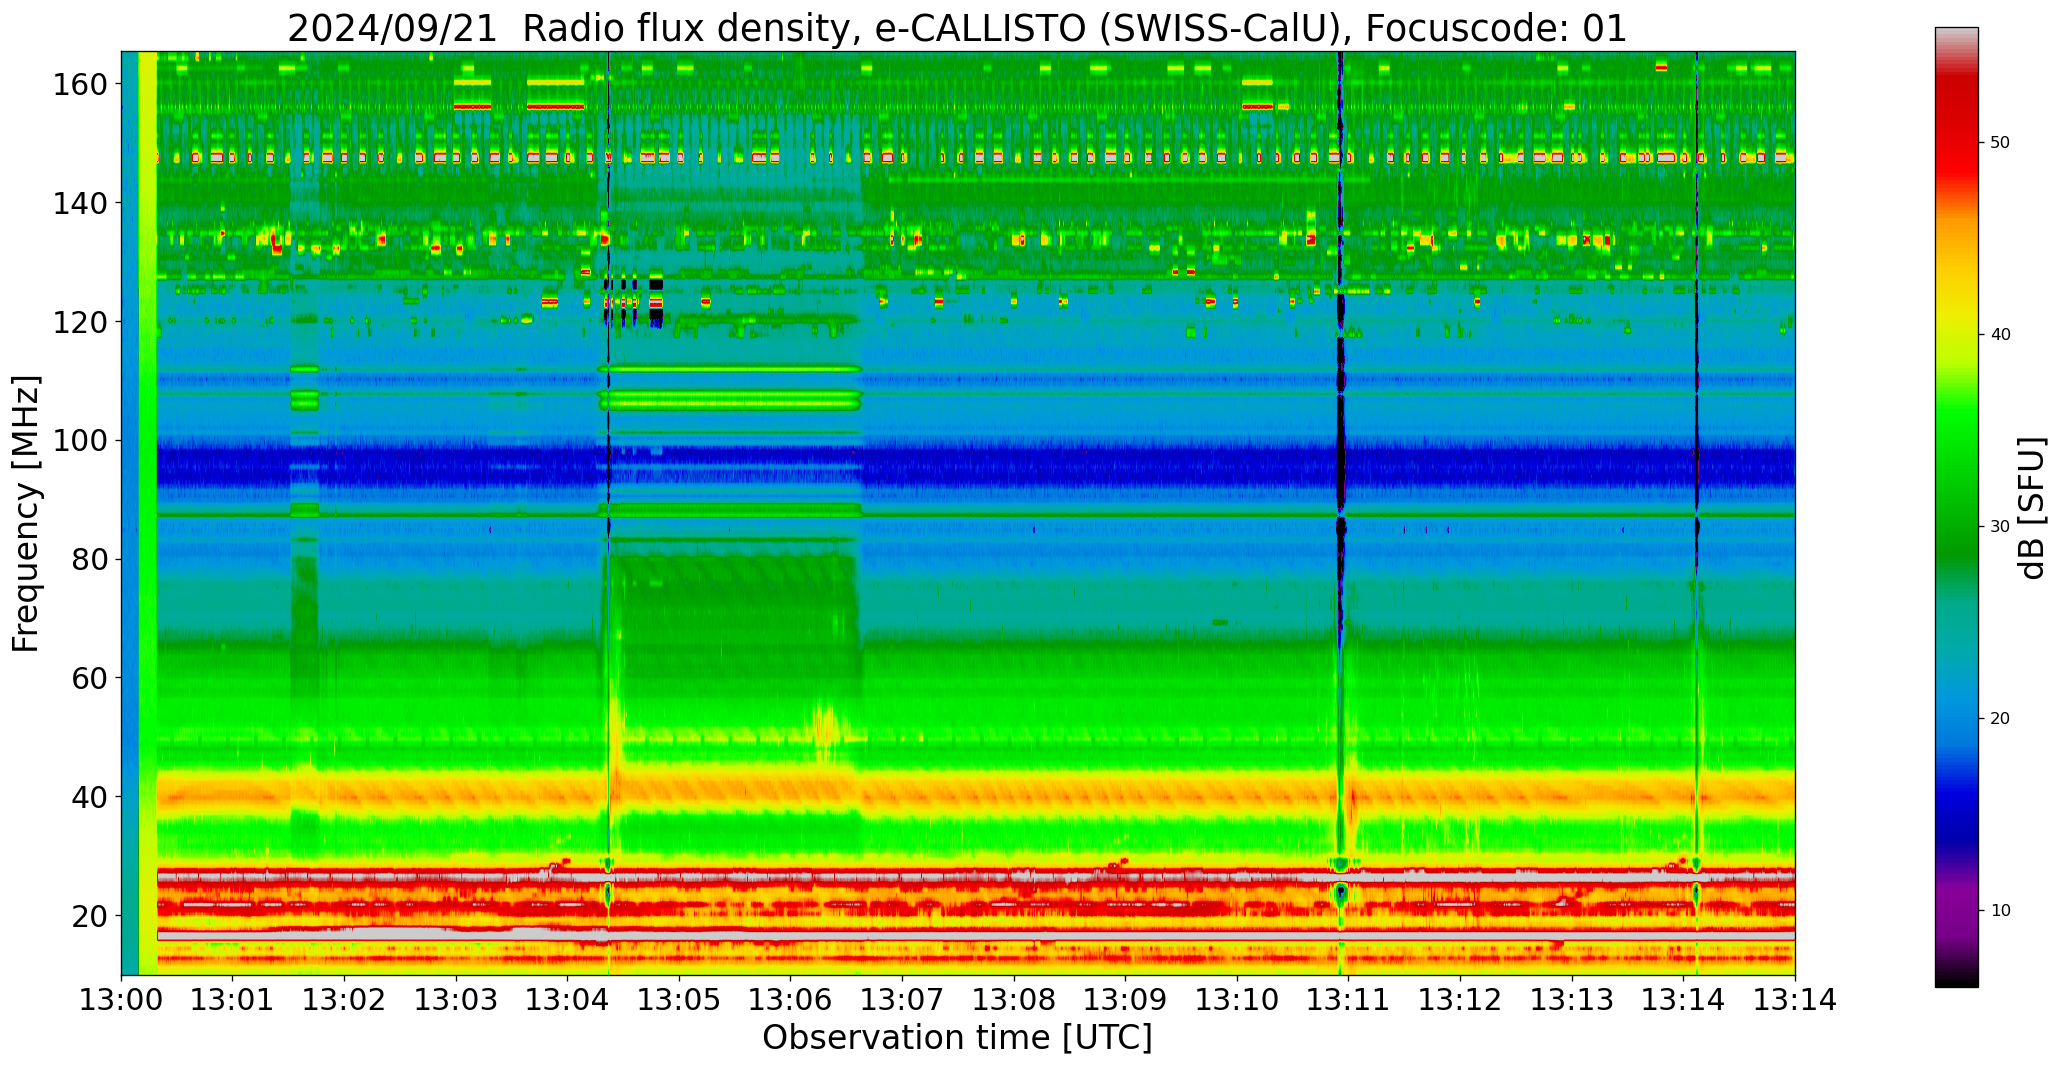
Task: Click the colorbar tick label 50
Action: pyautogui.click(x=2000, y=143)
